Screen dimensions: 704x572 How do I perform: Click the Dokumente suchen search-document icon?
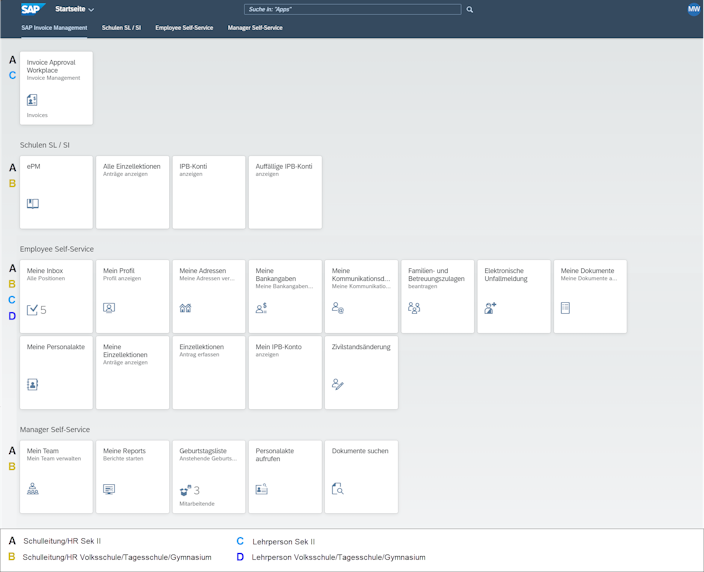click(x=338, y=489)
